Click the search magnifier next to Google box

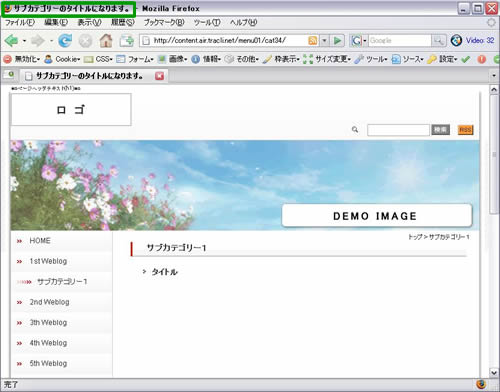tap(438, 41)
